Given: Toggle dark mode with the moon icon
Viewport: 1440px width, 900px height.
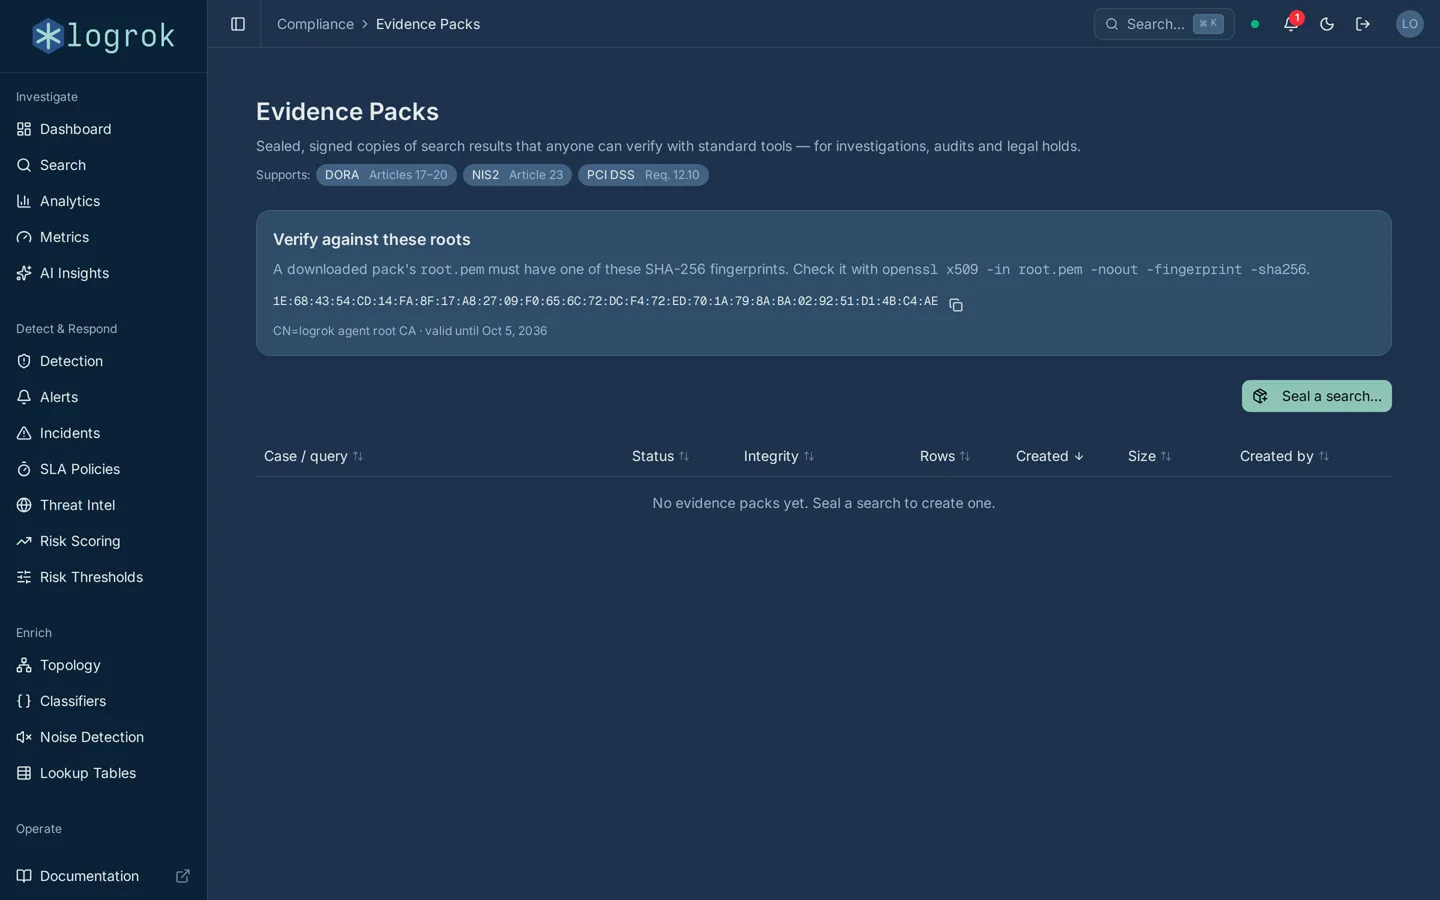Looking at the screenshot, I should [x=1327, y=24].
